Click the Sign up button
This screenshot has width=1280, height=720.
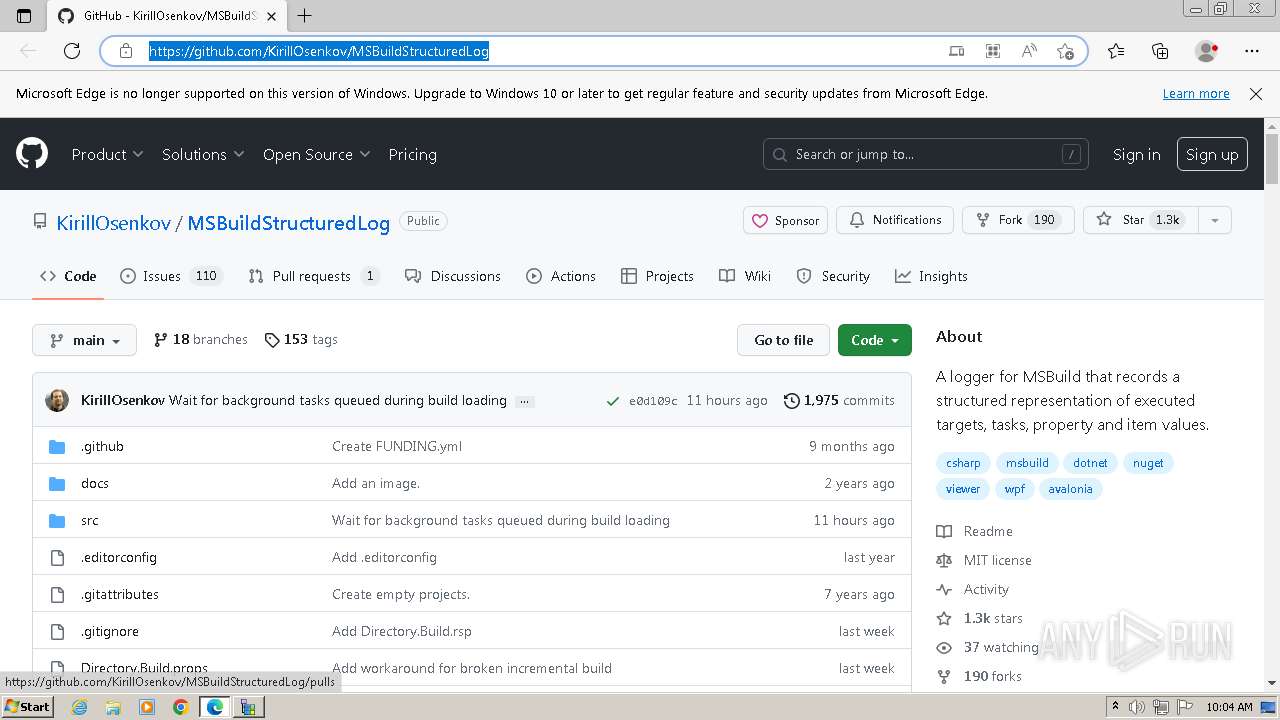click(x=1212, y=154)
